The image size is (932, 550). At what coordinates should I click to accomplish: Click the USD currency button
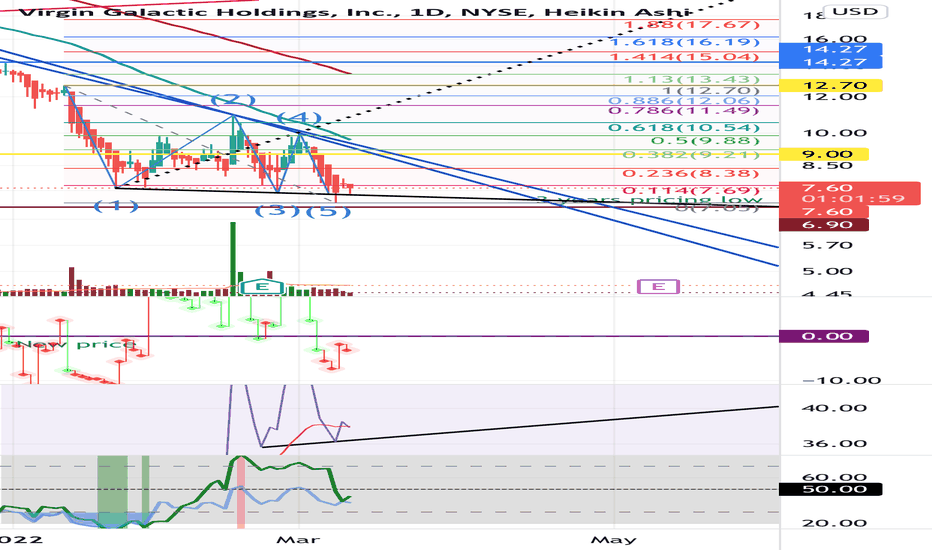856,11
